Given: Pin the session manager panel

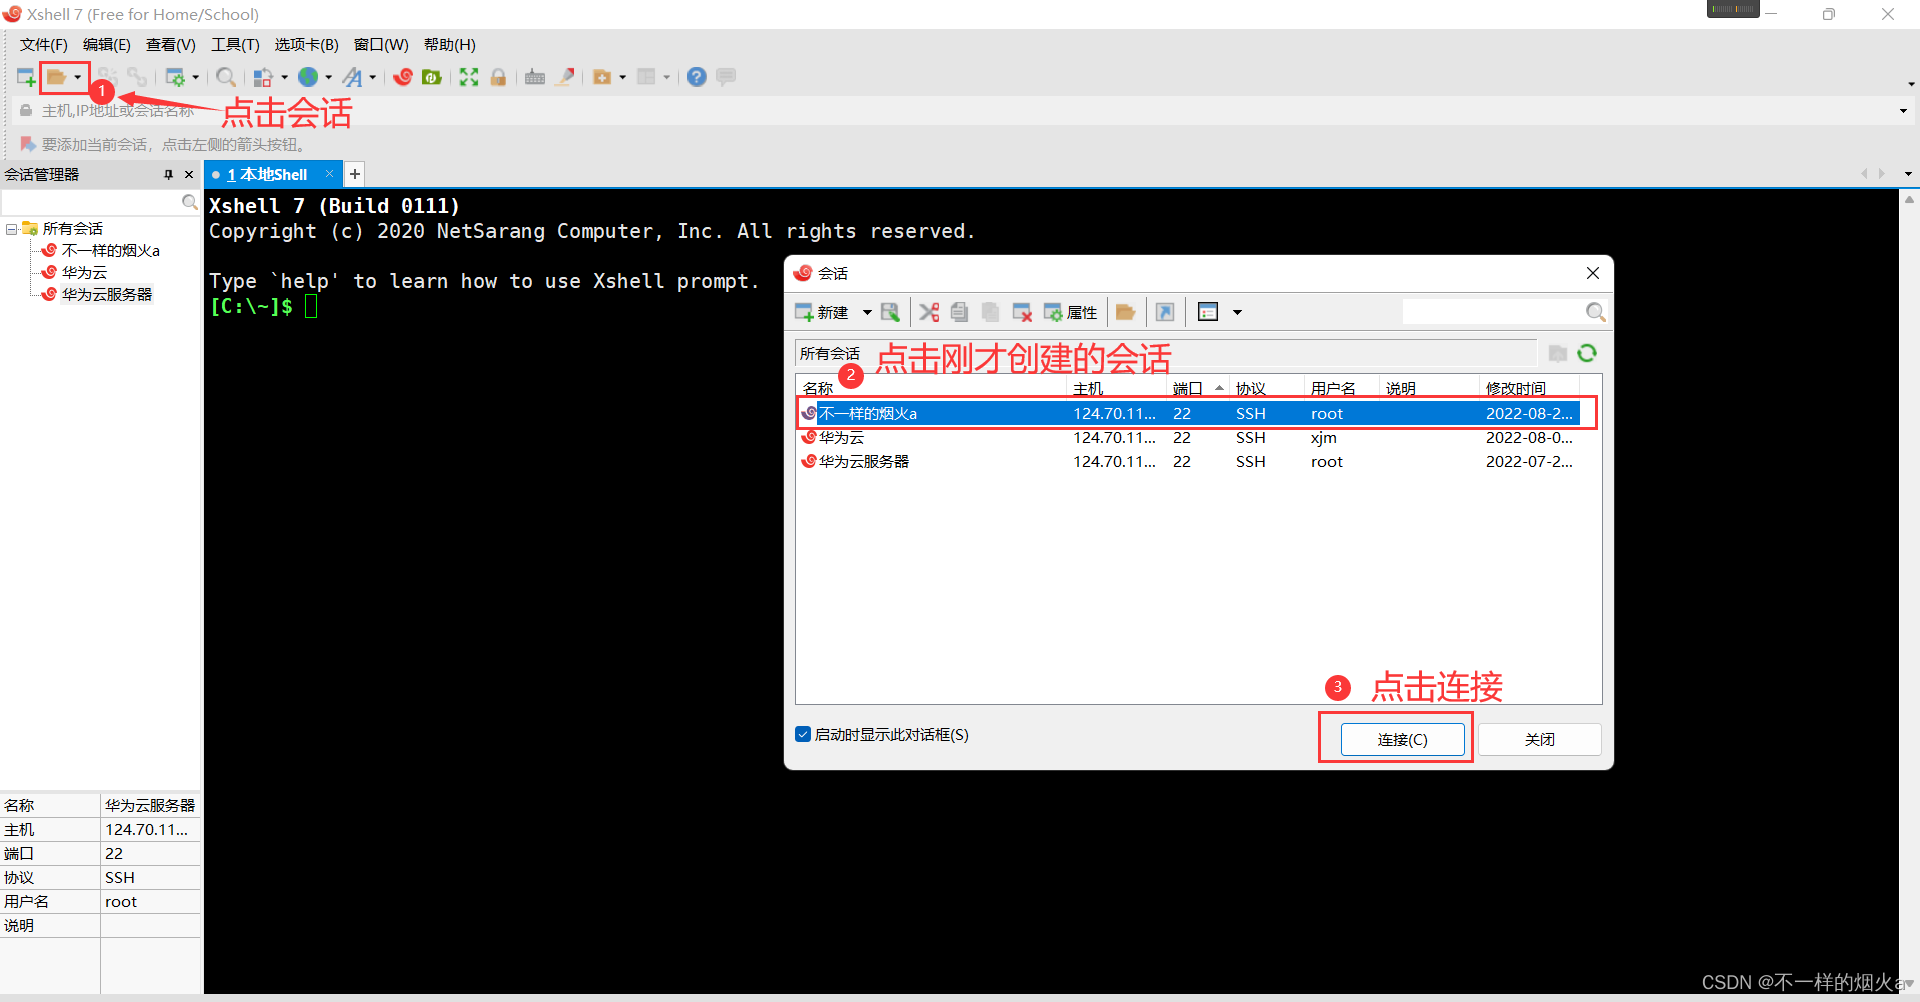Looking at the screenshot, I should click(x=168, y=175).
